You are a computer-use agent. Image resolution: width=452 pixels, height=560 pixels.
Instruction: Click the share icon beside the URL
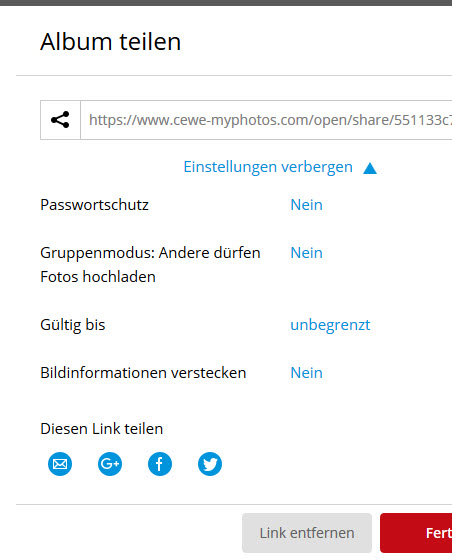(x=60, y=120)
